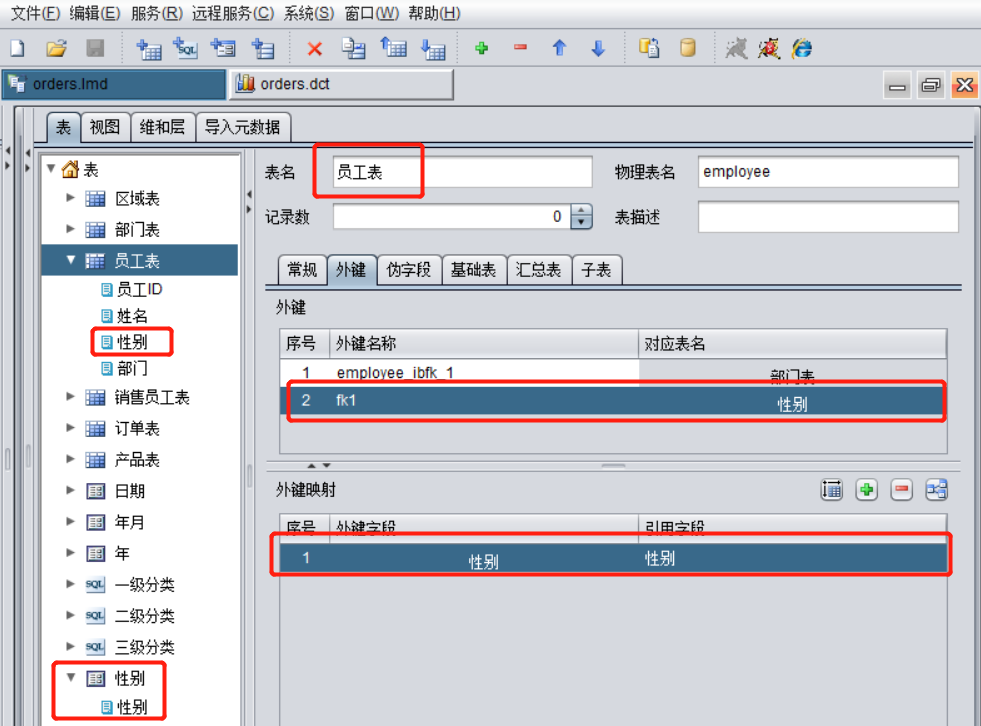This screenshot has height=726, width=981.
Task: Create a new file from toolbar
Action: coord(18,48)
